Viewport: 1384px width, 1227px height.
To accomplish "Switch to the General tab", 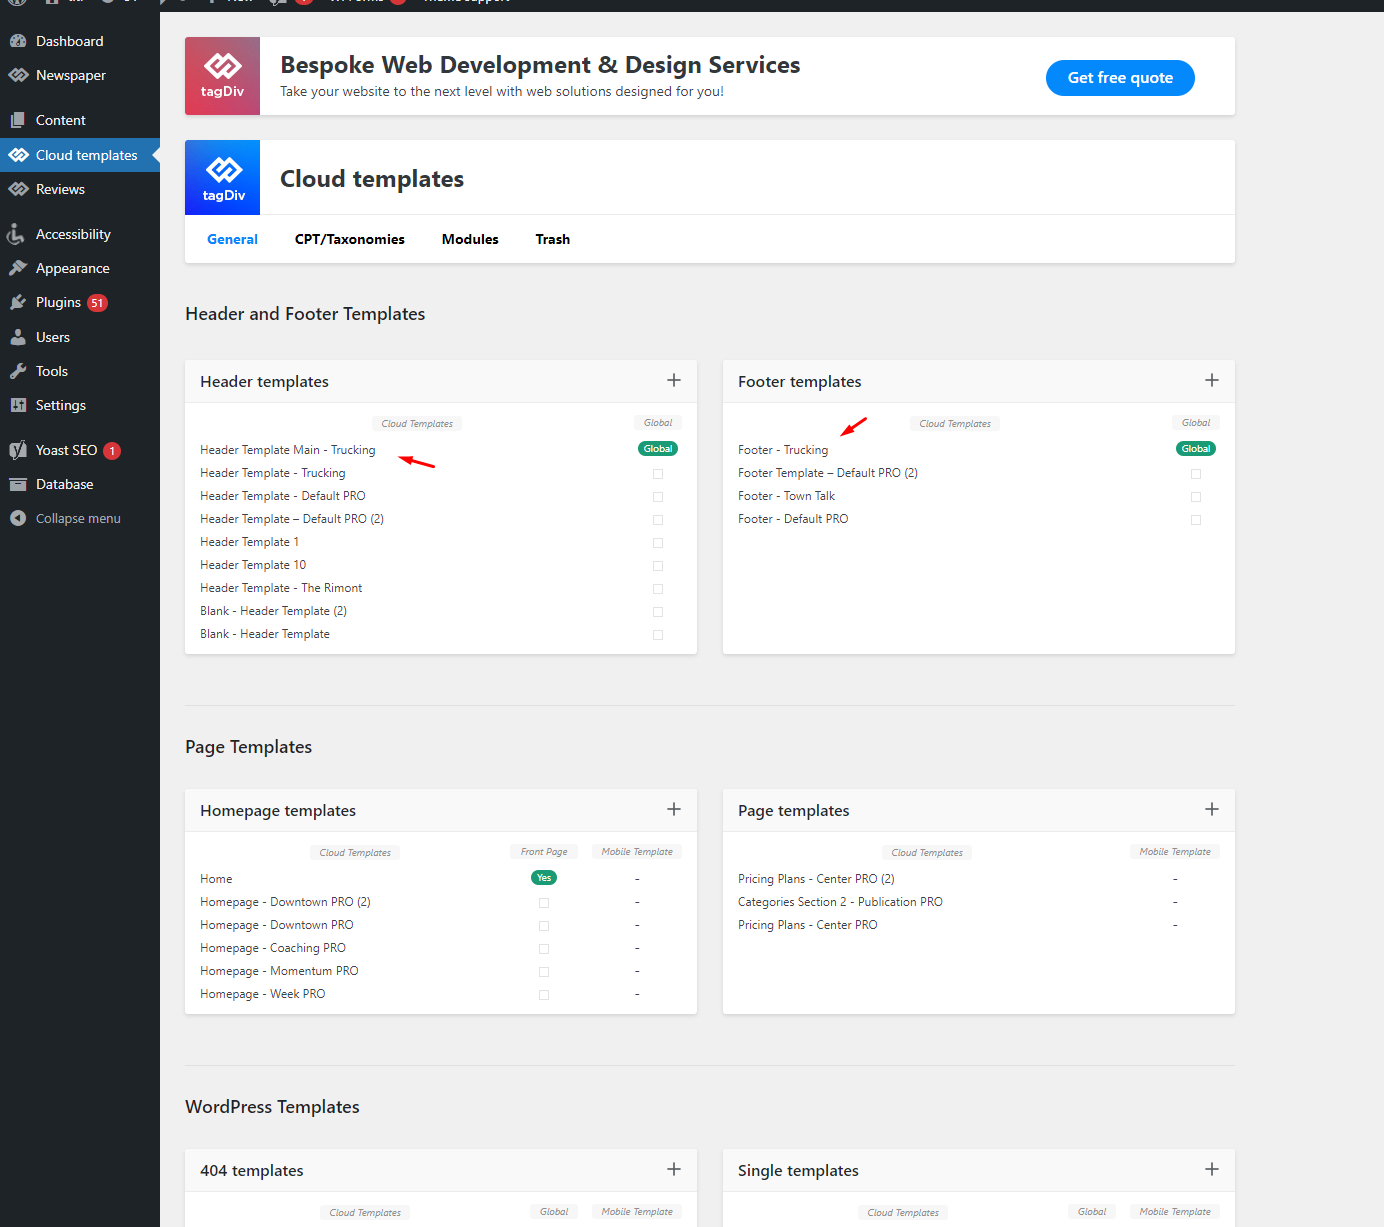I will (x=232, y=239).
